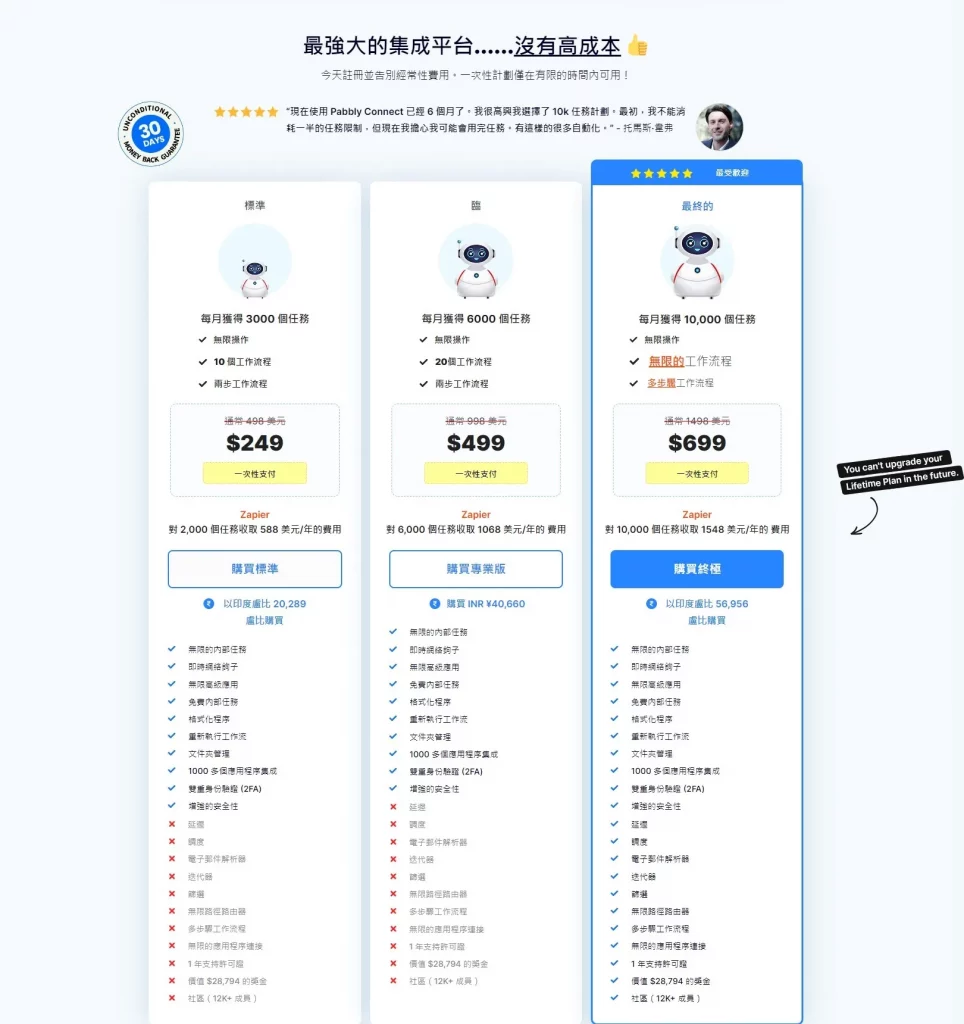Click the 30 Days money back guarantee badge

(151, 133)
